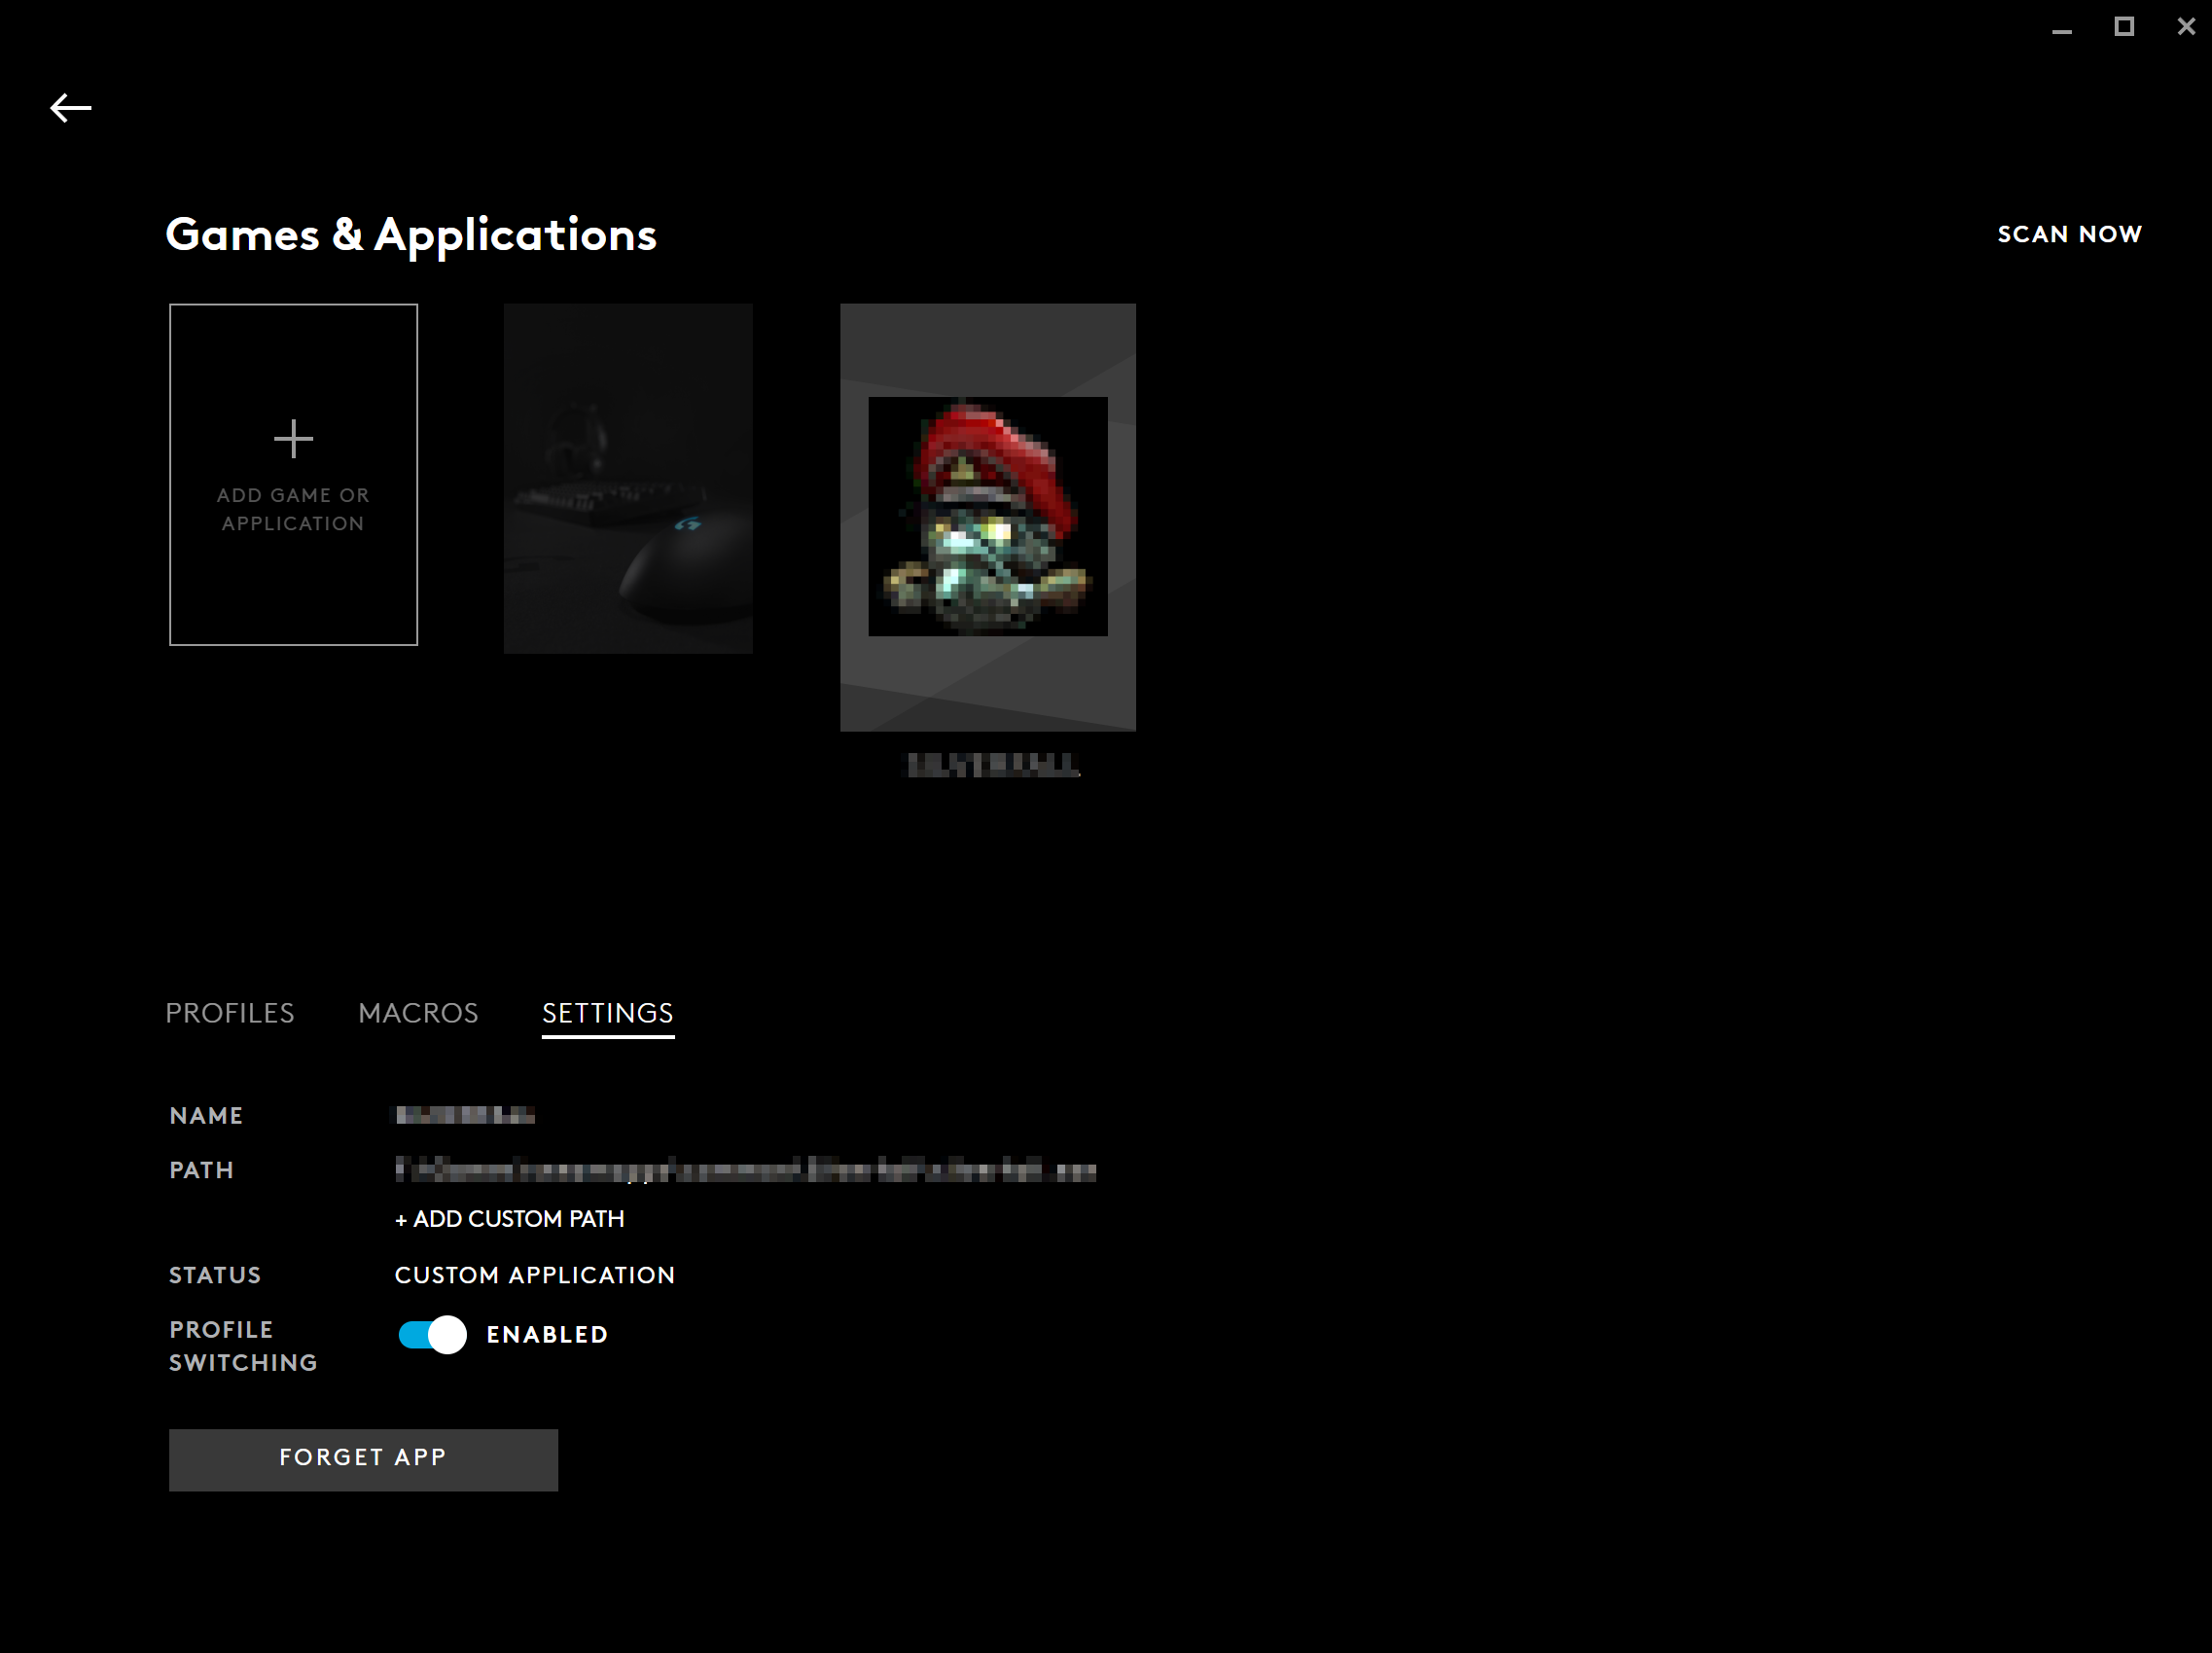Switch to the Macros tab
The width and height of the screenshot is (2212, 1653).
tap(418, 1013)
